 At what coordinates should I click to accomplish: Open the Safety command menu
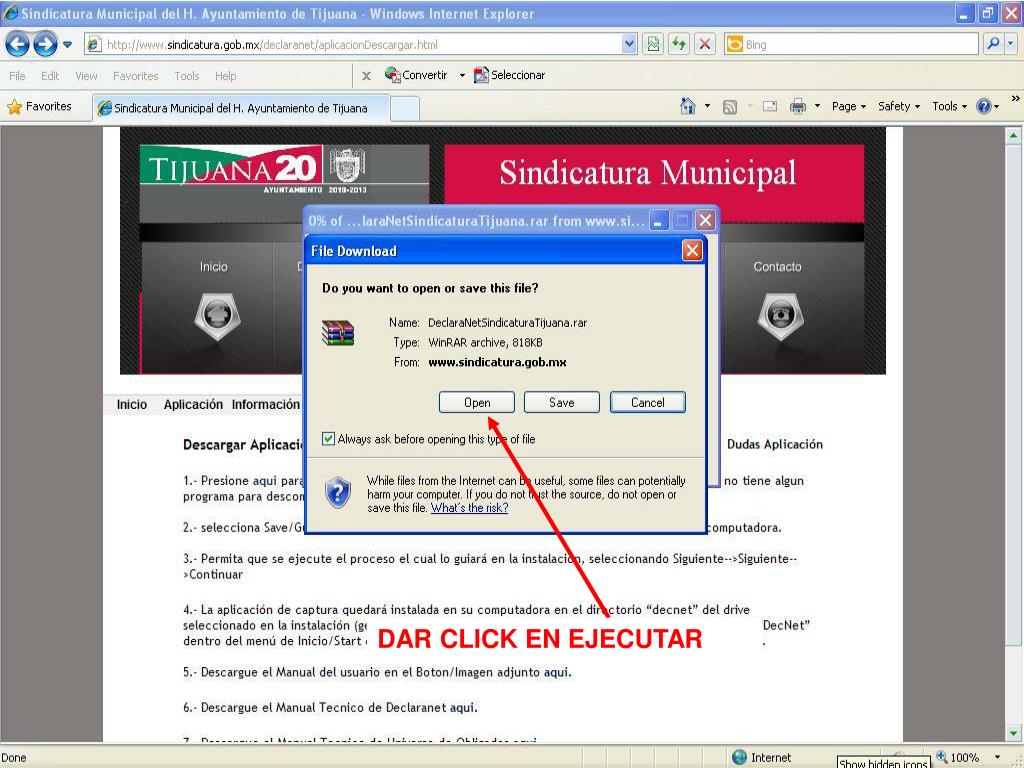(899, 106)
